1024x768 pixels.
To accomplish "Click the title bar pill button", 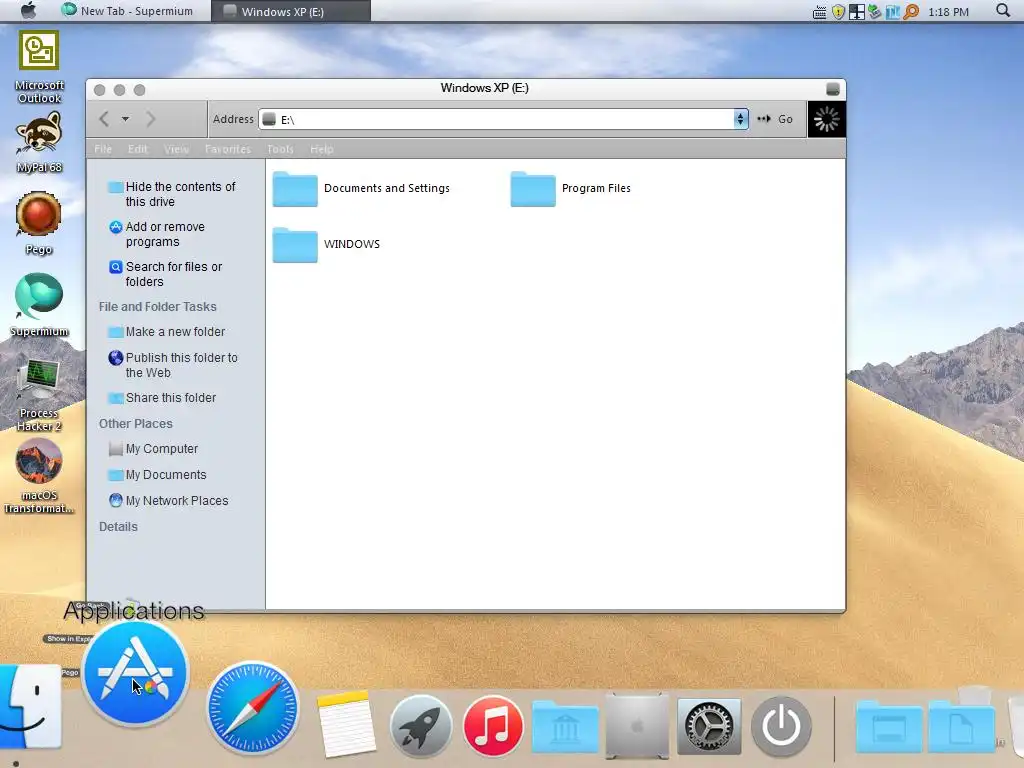I will (833, 89).
